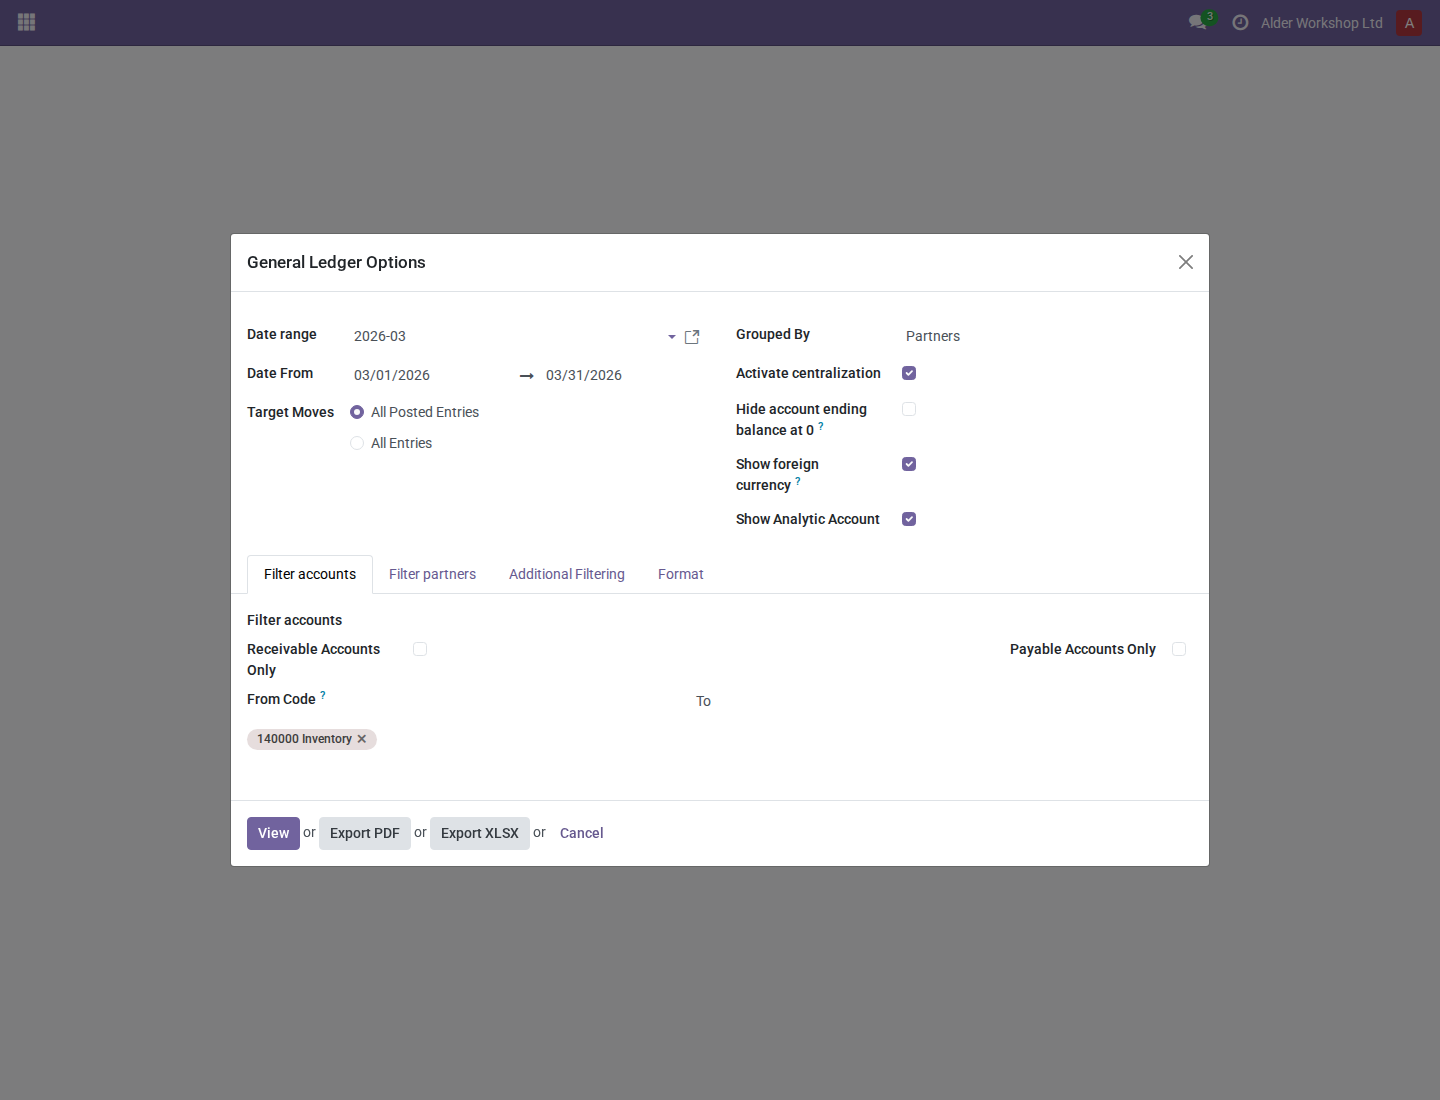The width and height of the screenshot is (1440, 1100).
Task: Click the Show foreign currency help mark
Action: click(798, 481)
